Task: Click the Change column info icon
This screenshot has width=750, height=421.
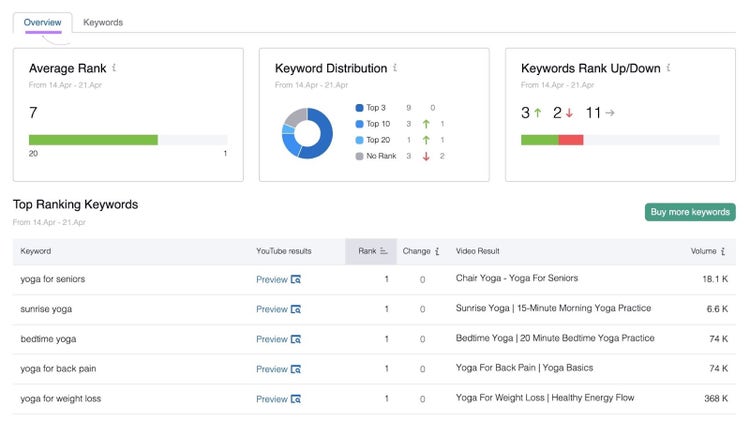Action: (437, 251)
